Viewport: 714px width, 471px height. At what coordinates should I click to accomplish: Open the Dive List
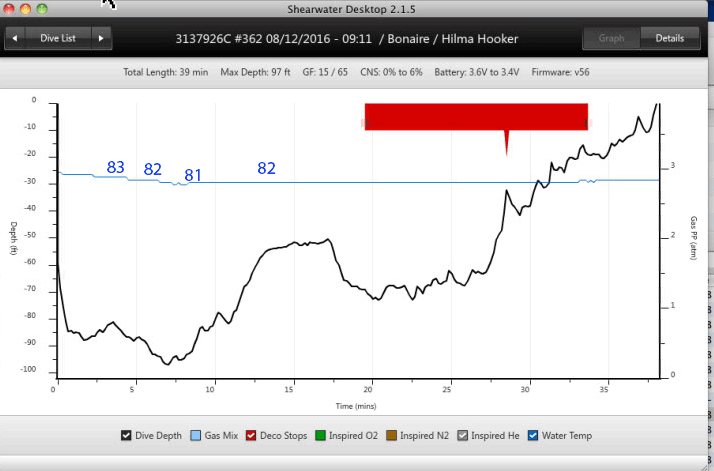58,39
